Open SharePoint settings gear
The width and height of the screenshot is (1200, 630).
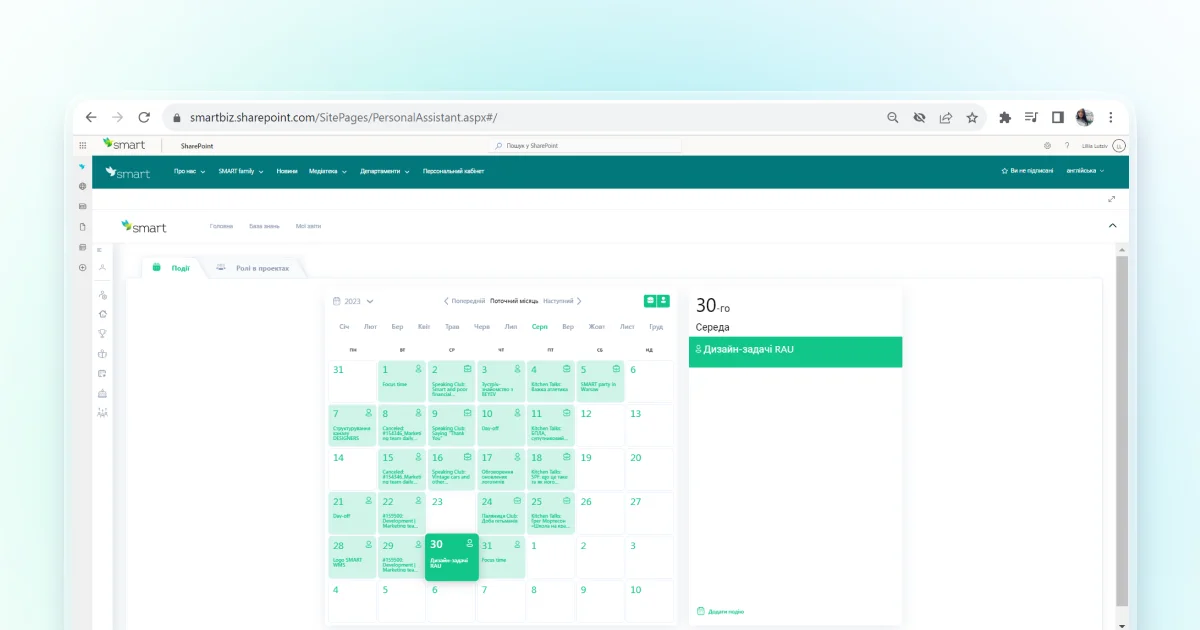pyautogui.click(x=1047, y=145)
